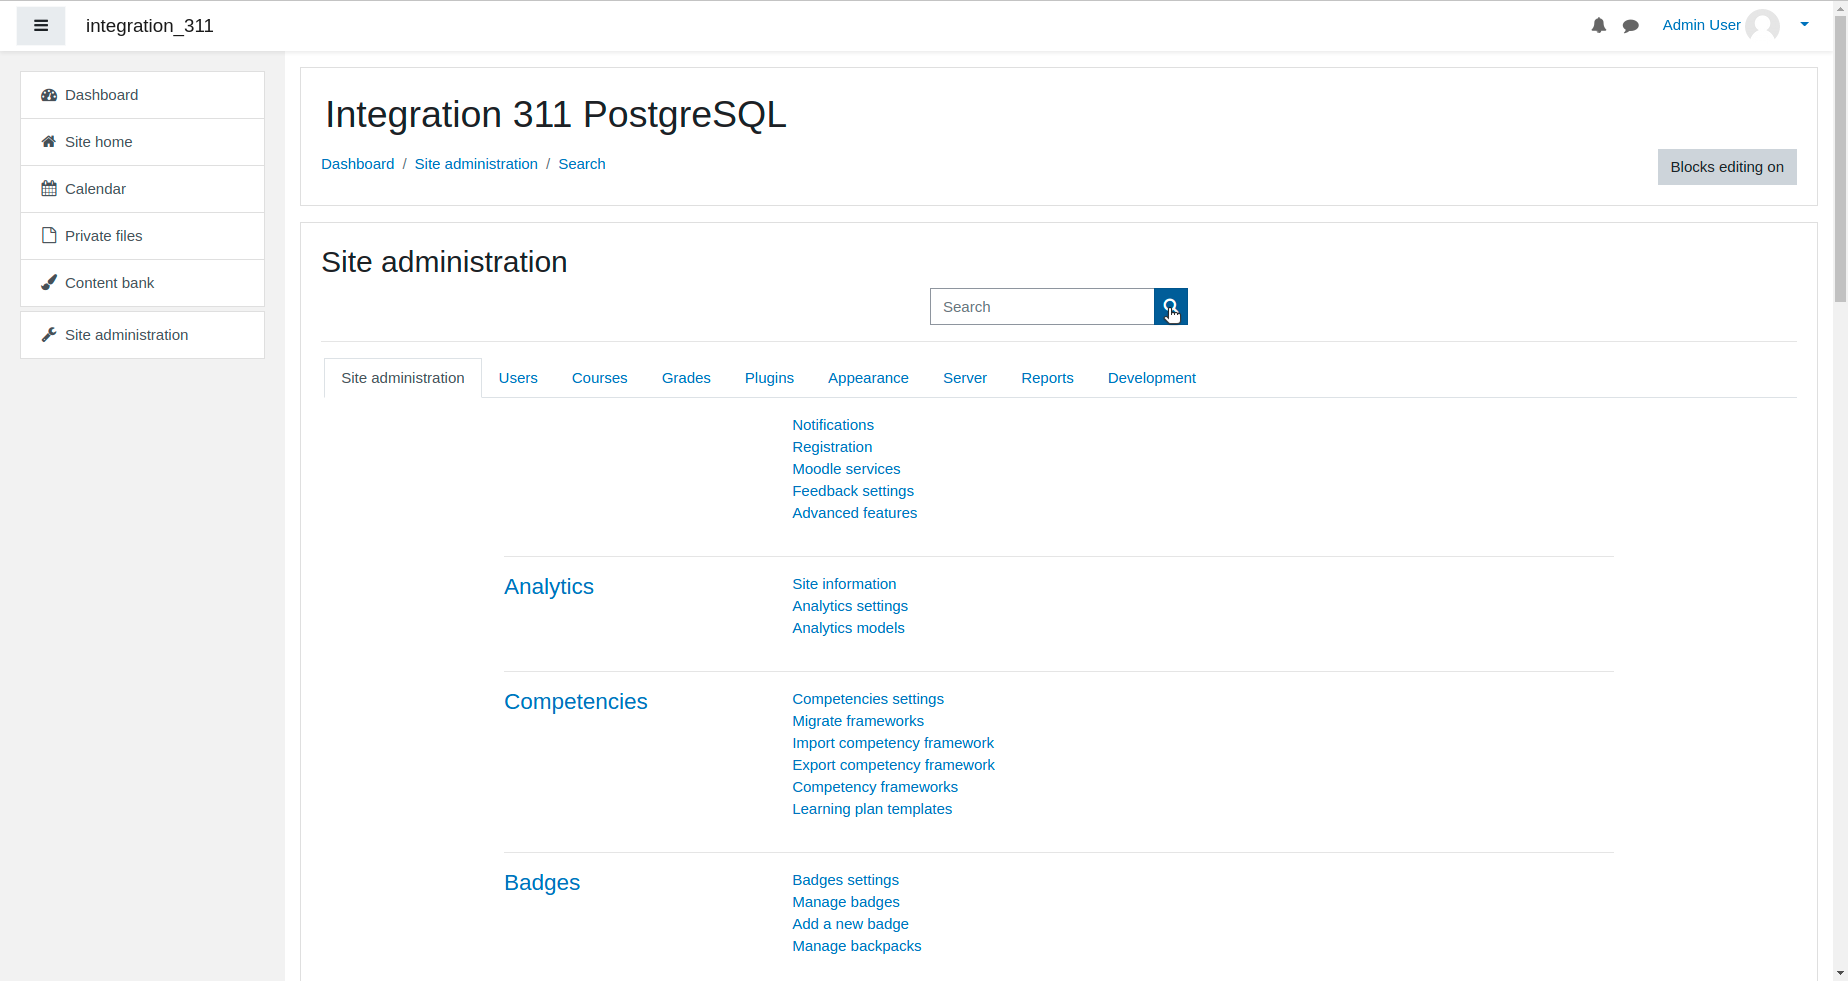This screenshot has width=1848, height=981.
Task: Open the Competency frameworks link
Action: coord(875,787)
